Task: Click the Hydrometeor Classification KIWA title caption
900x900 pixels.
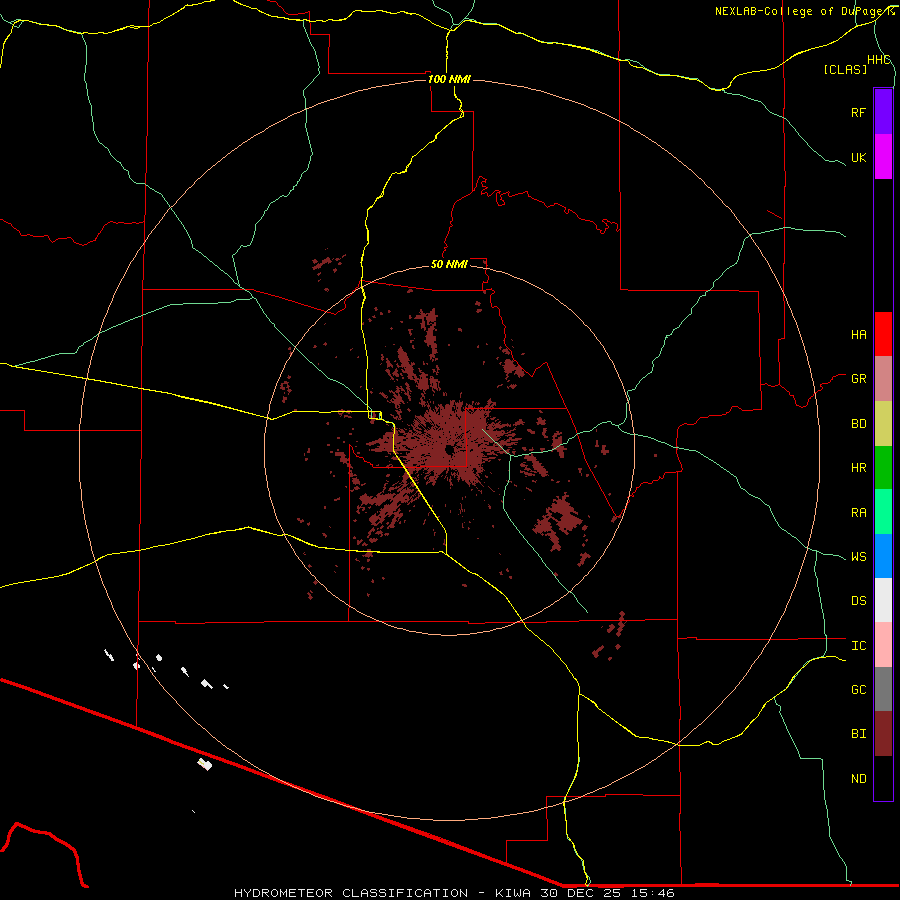Action: point(454,893)
